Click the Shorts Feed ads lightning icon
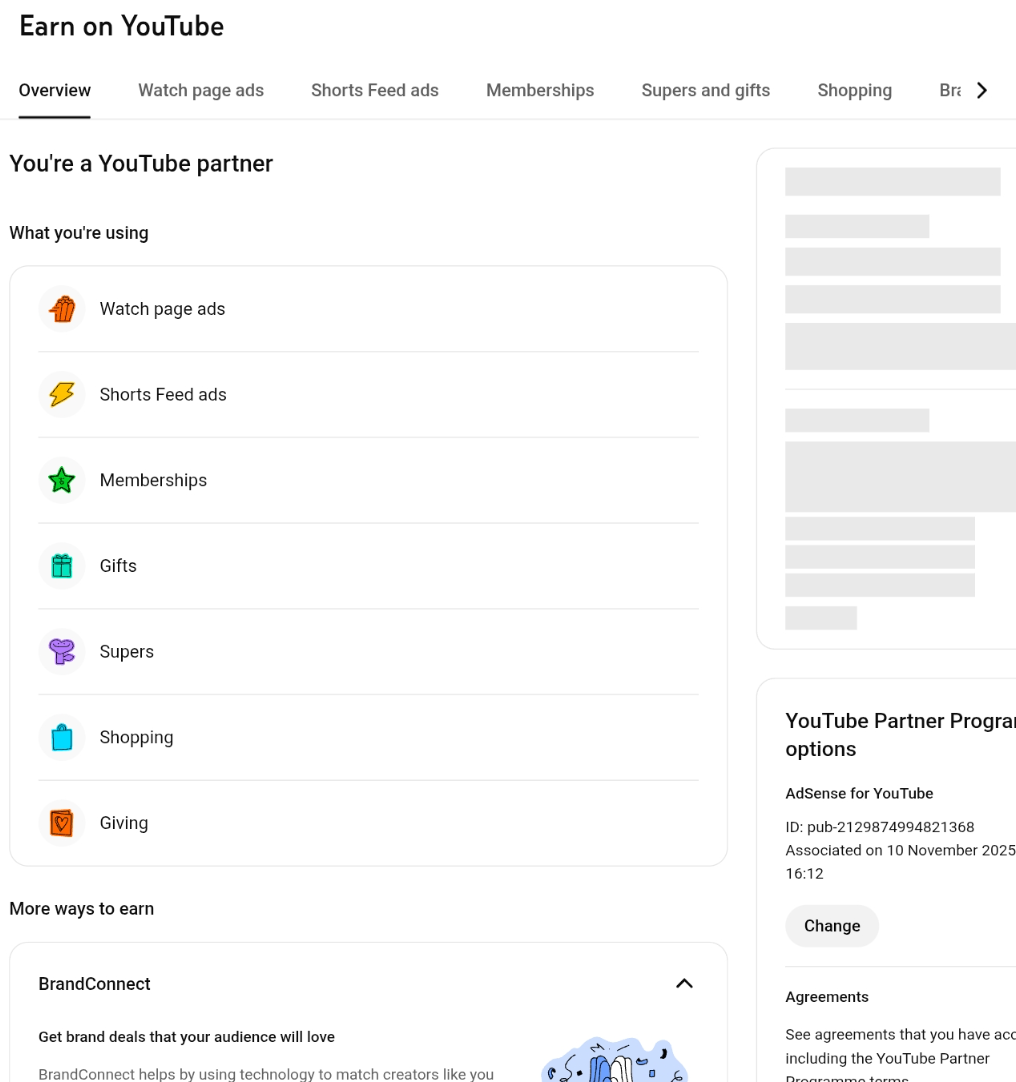The height and width of the screenshot is (1082, 1016). coord(62,395)
